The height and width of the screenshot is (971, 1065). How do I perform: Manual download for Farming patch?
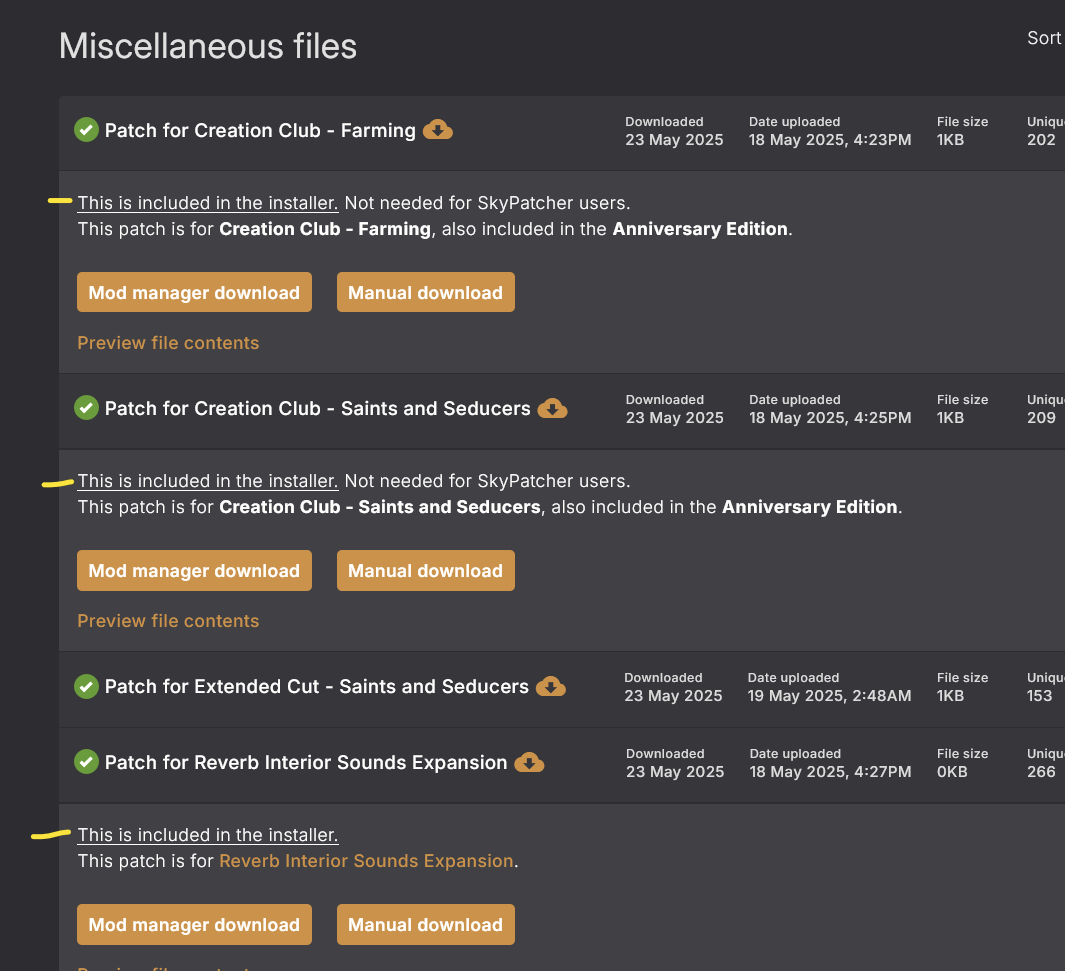425,293
